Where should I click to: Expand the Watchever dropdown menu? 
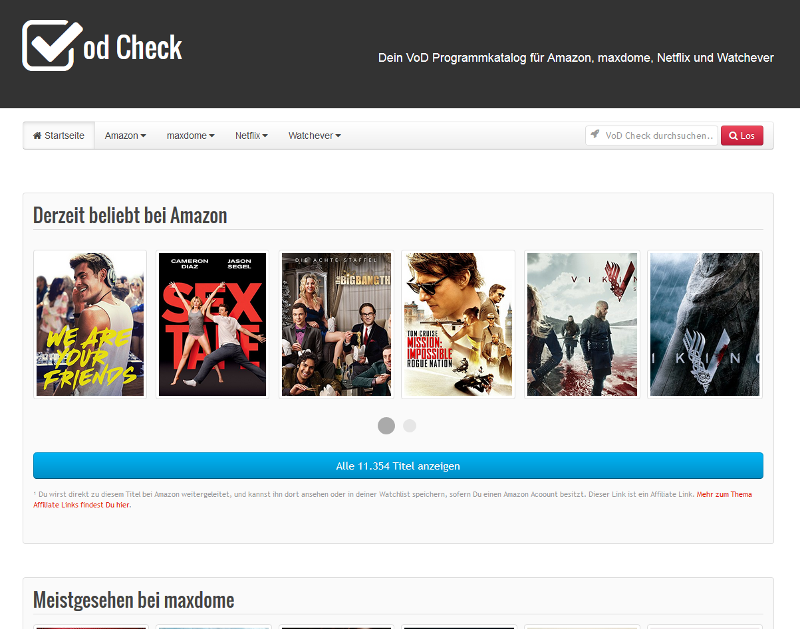[x=314, y=136]
